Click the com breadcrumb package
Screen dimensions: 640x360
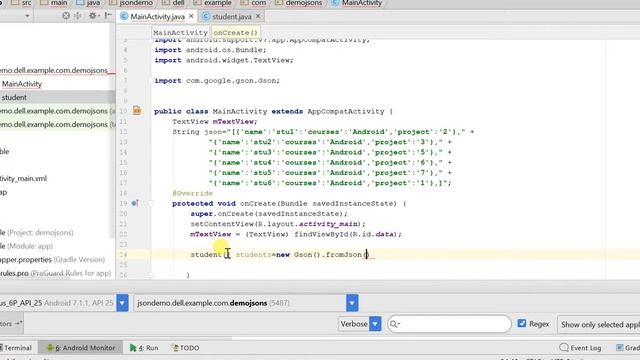(x=253, y=3)
